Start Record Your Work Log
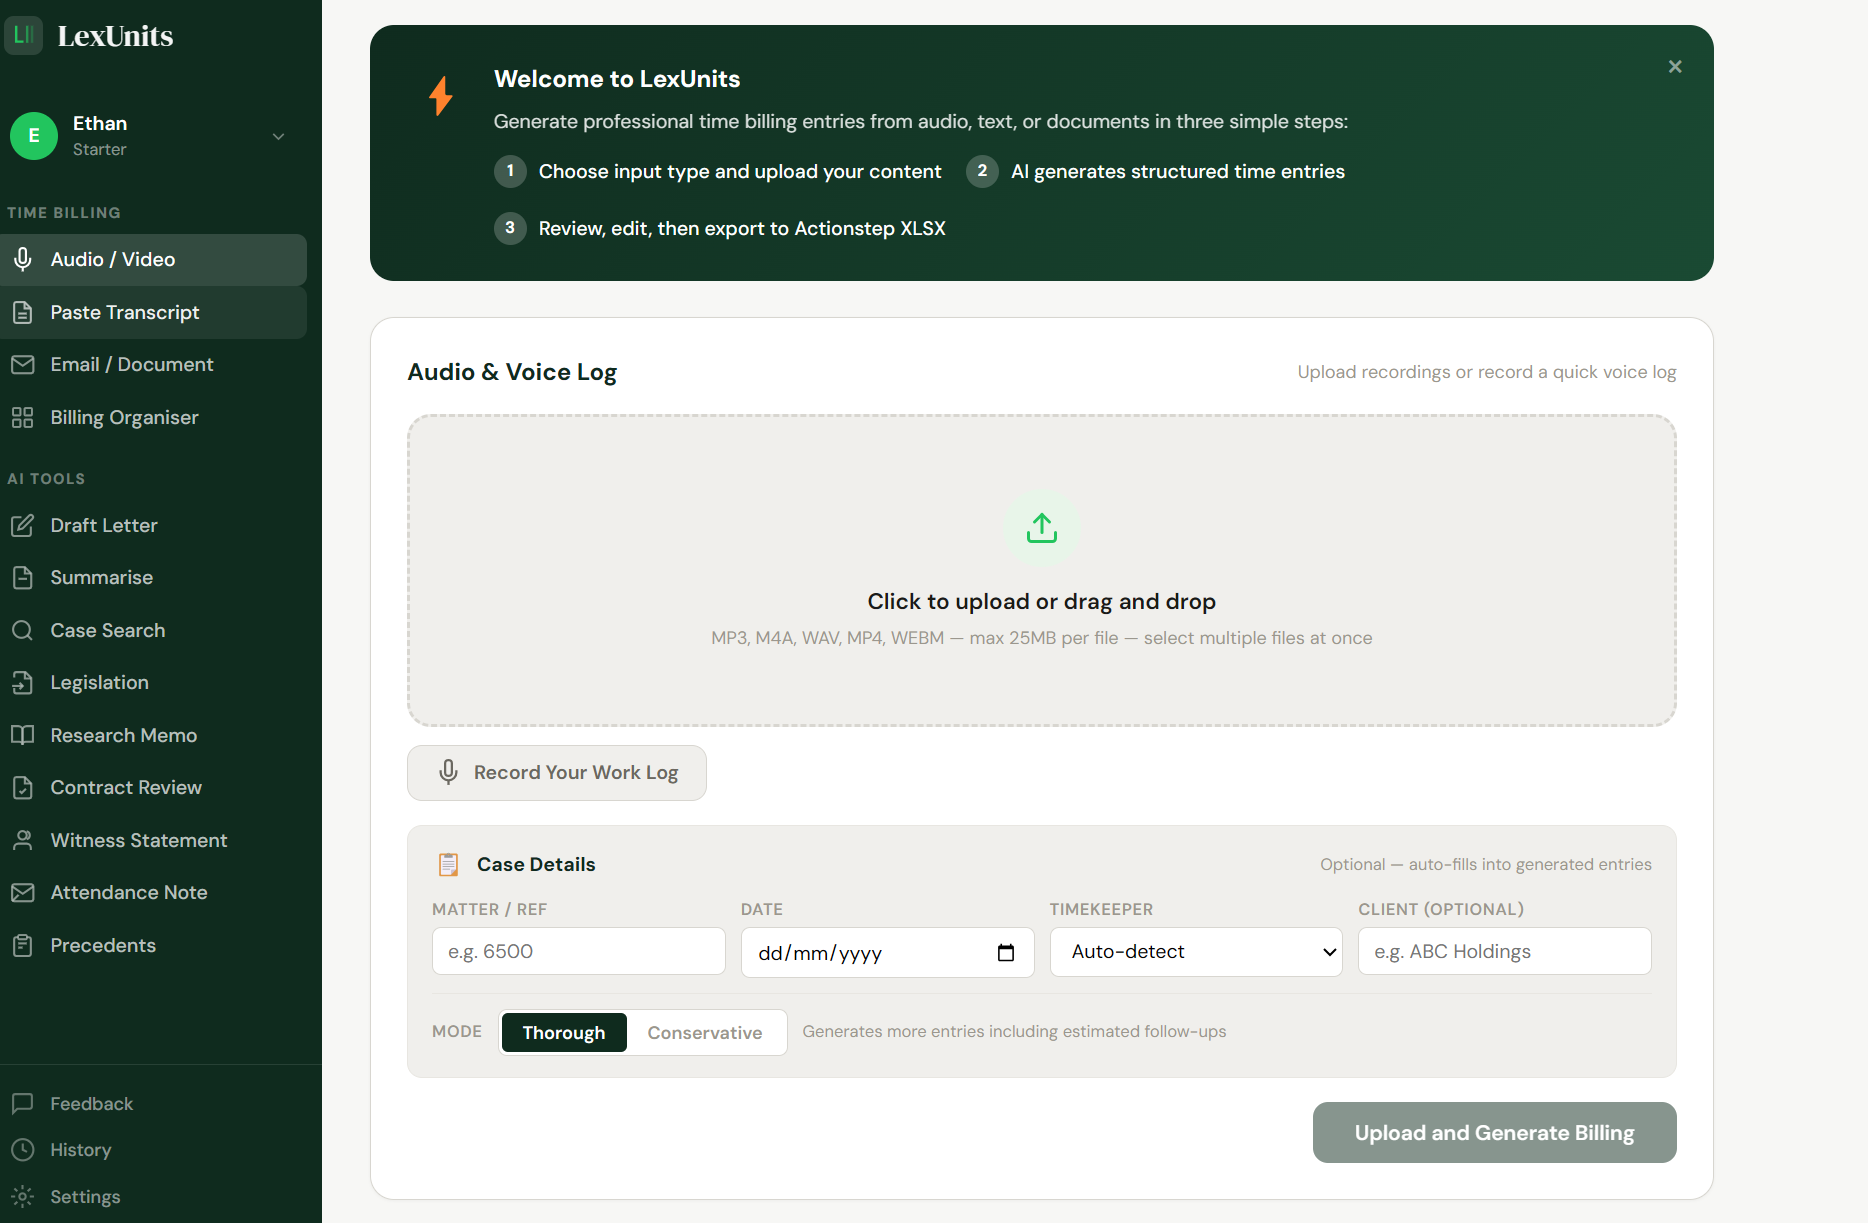This screenshot has width=1868, height=1223. (x=557, y=773)
